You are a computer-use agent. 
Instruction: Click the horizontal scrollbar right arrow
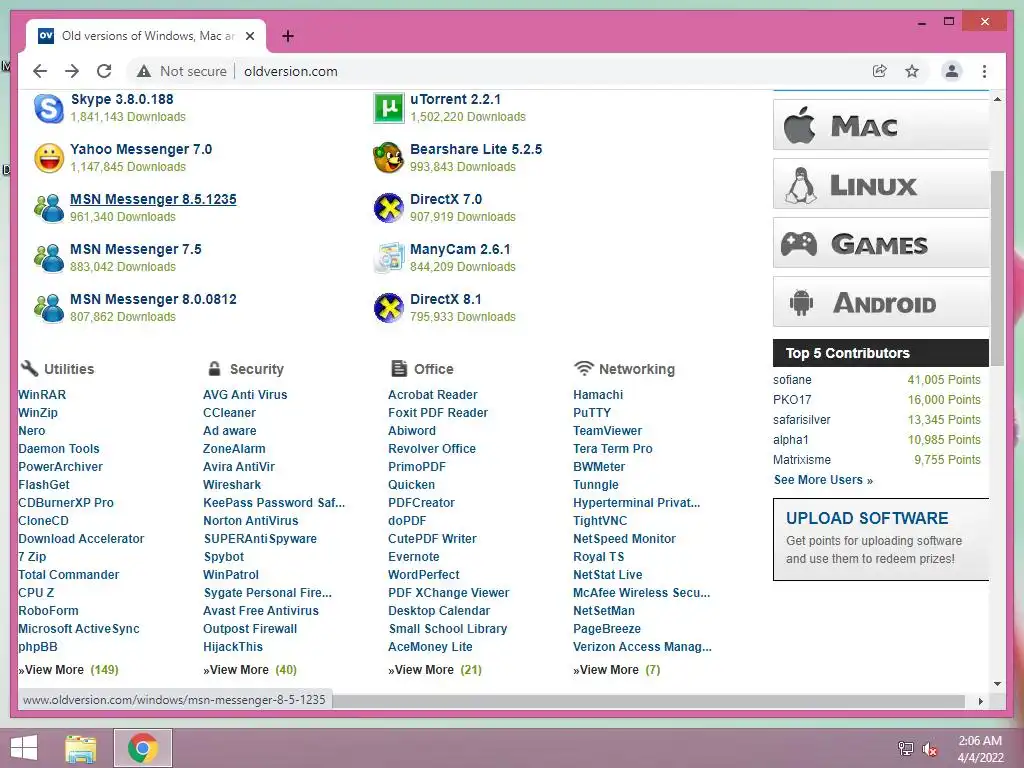point(980,701)
